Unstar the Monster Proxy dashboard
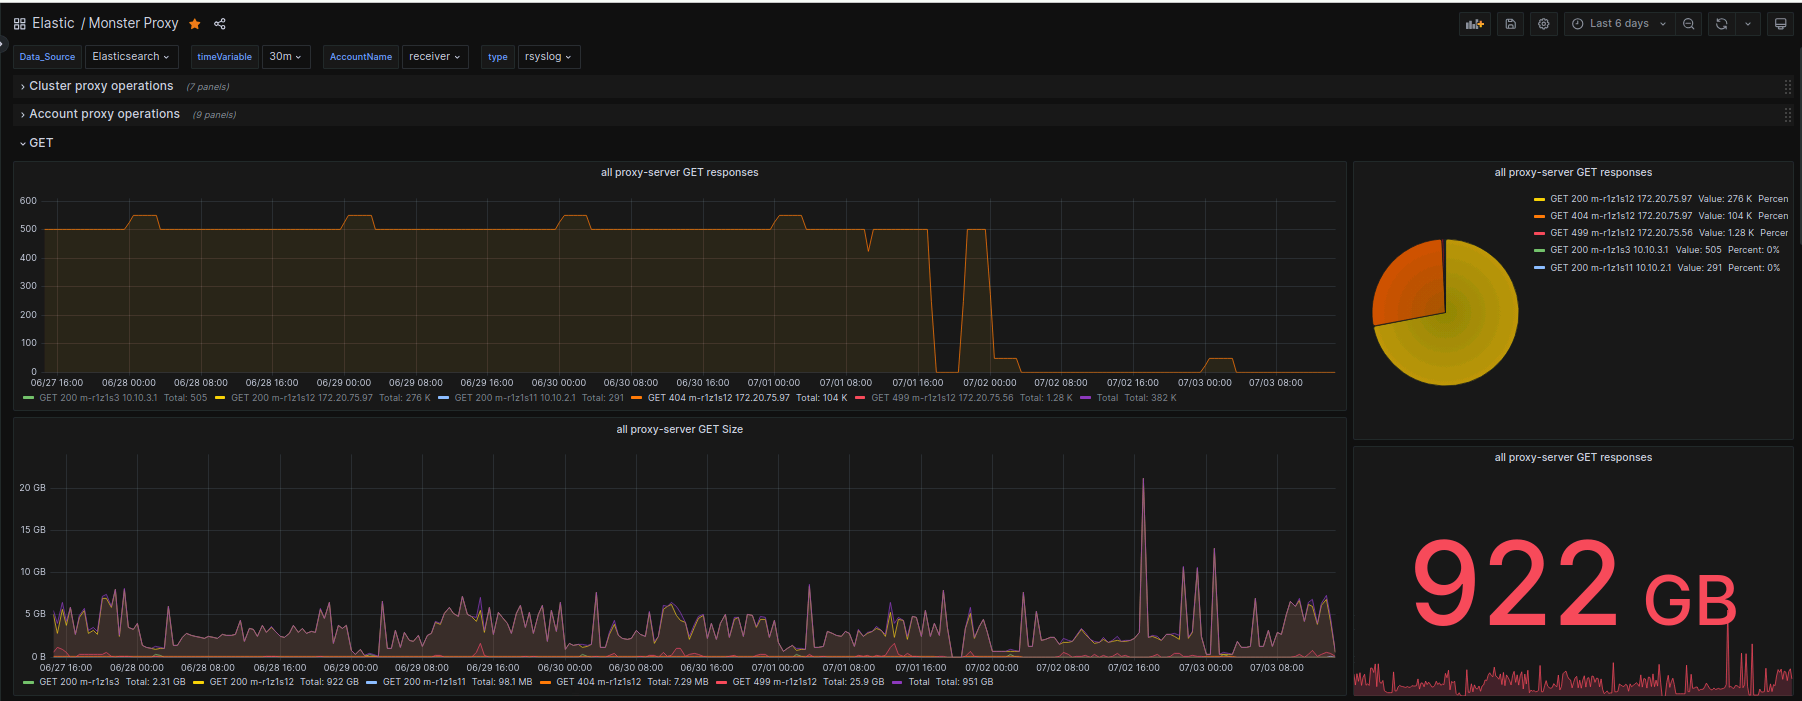Screen dimensions: 1802x701 pos(195,24)
